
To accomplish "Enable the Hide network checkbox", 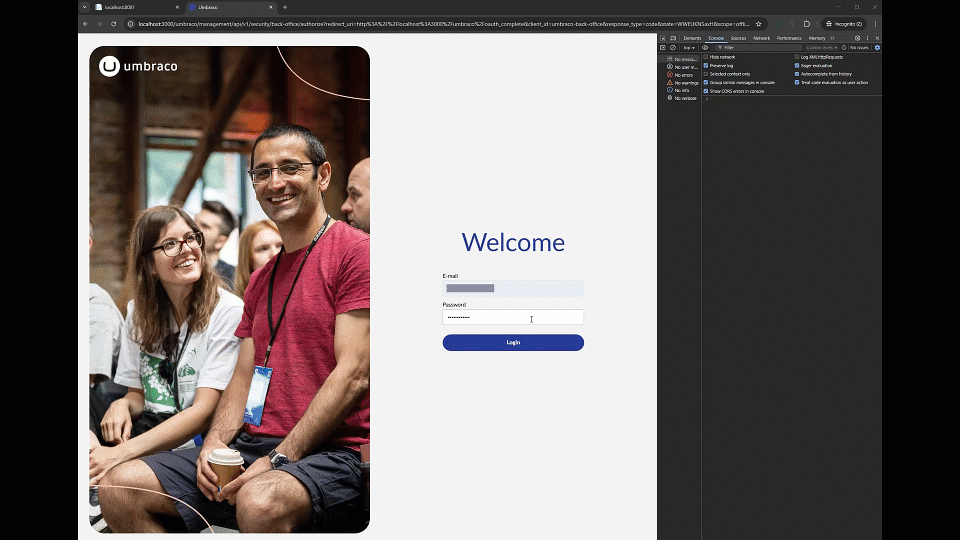I will pos(705,57).
